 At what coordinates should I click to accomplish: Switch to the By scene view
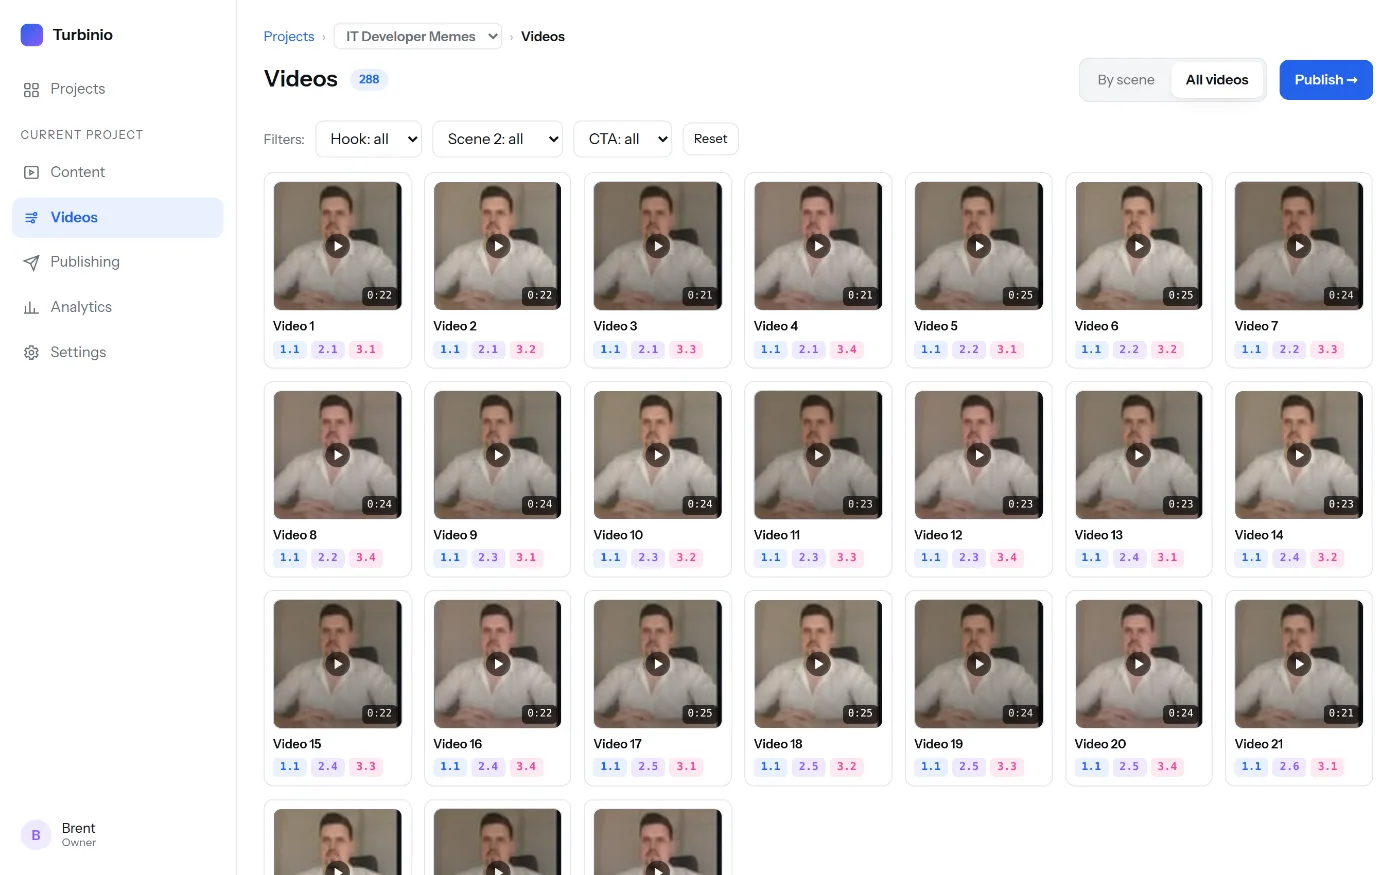click(1126, 80)
